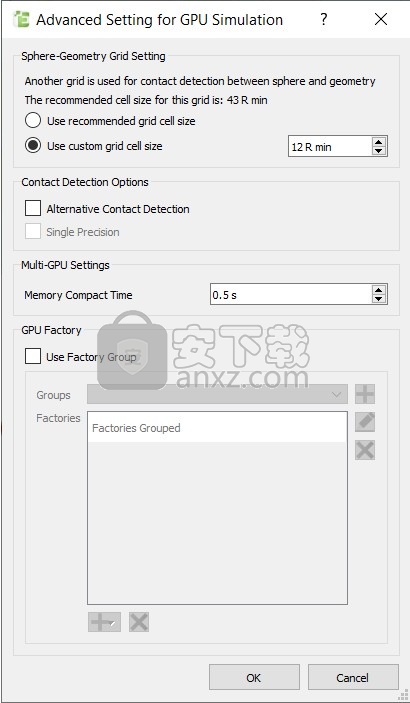The height and width of the screenshot is (703, 410).
Task: Click the edit group pencil icon
Action: point(365,422)
